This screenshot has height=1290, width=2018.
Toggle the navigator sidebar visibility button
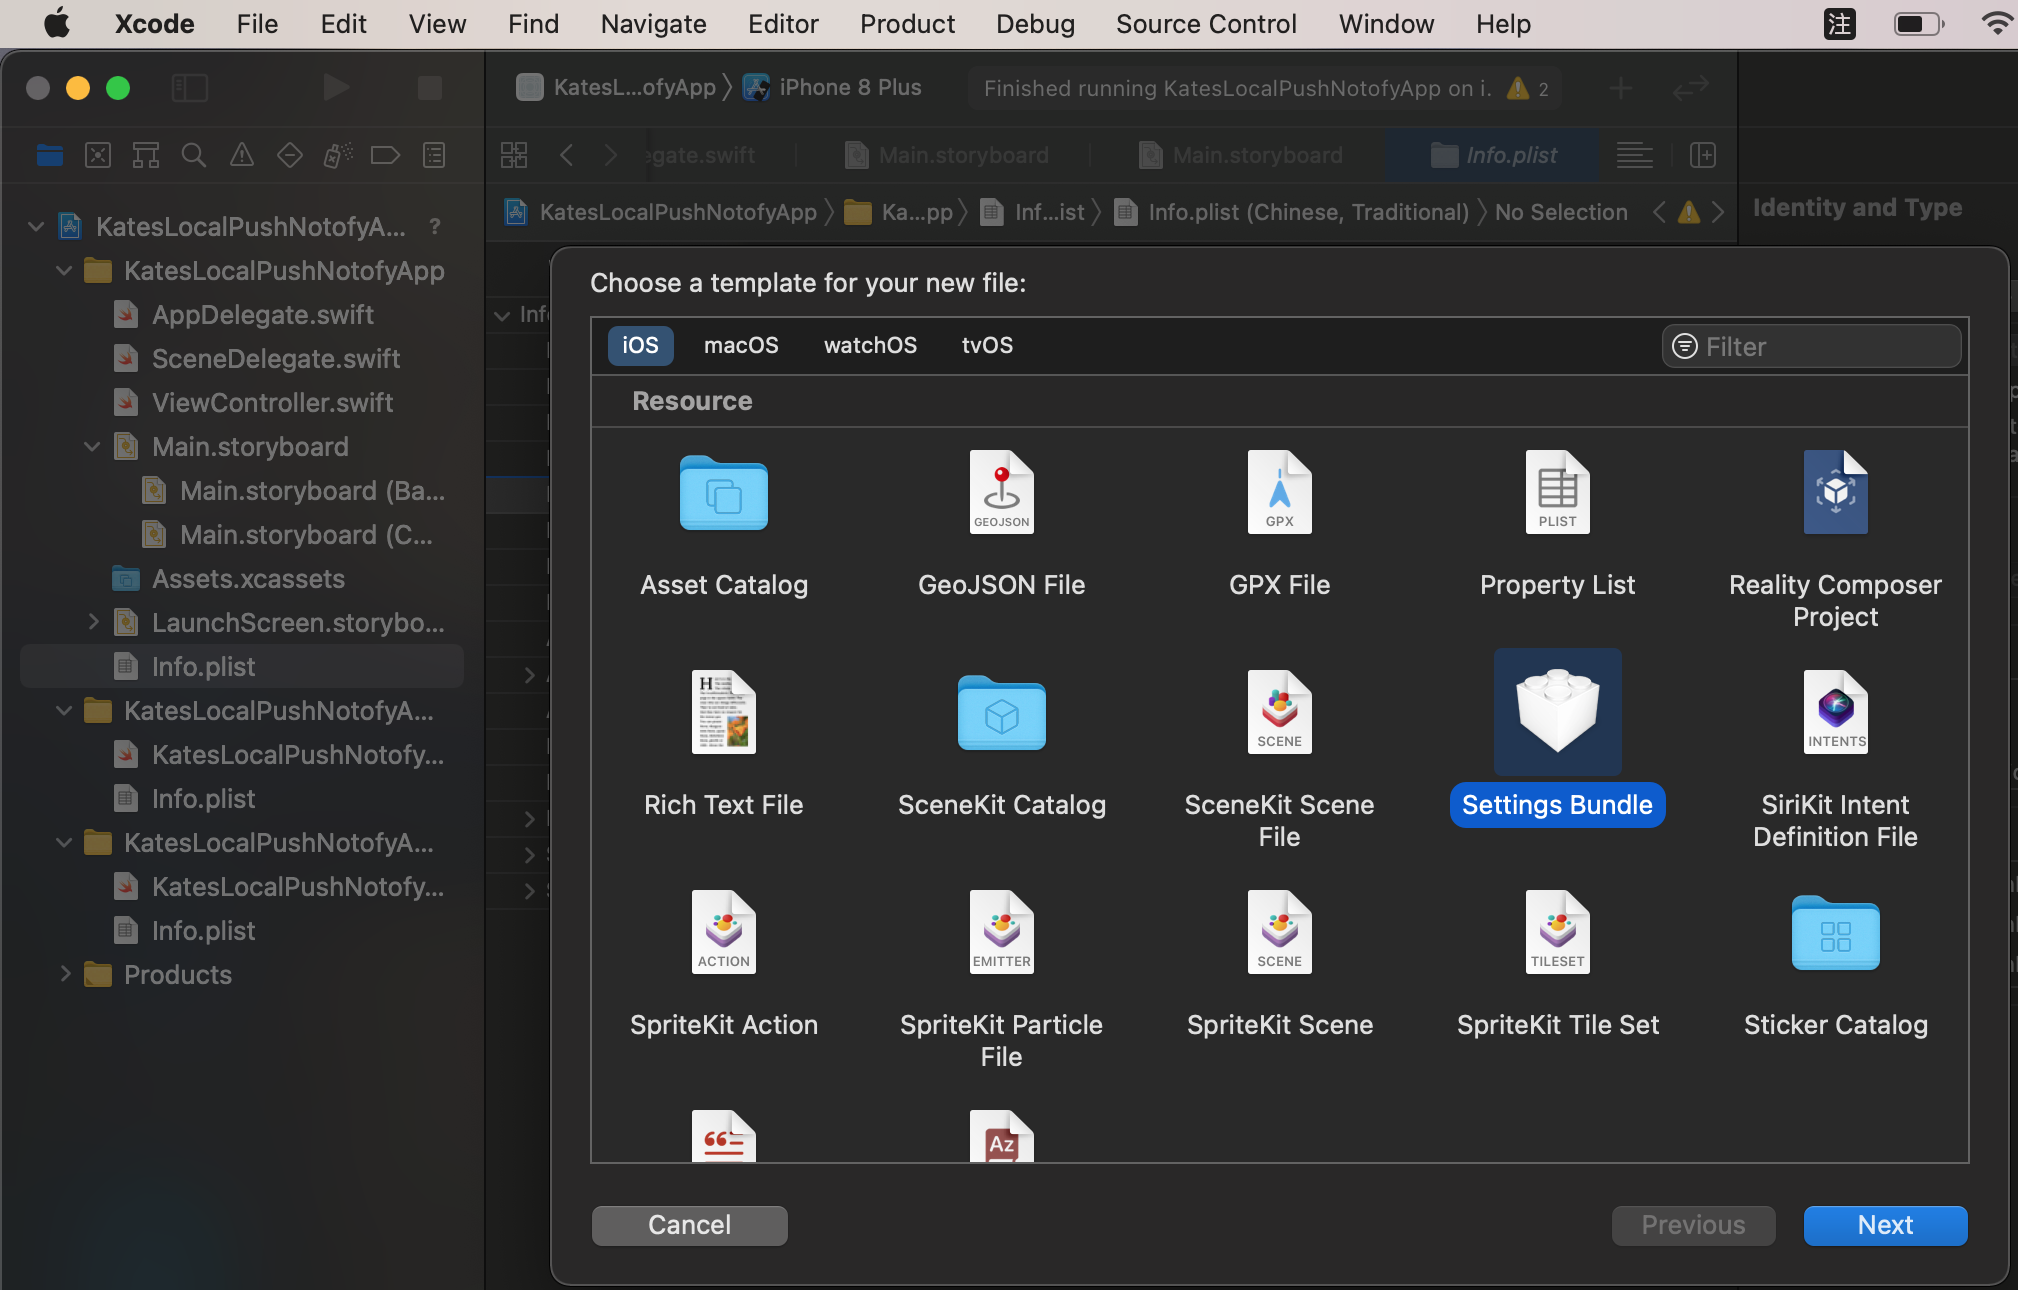(x=190, y=88)
